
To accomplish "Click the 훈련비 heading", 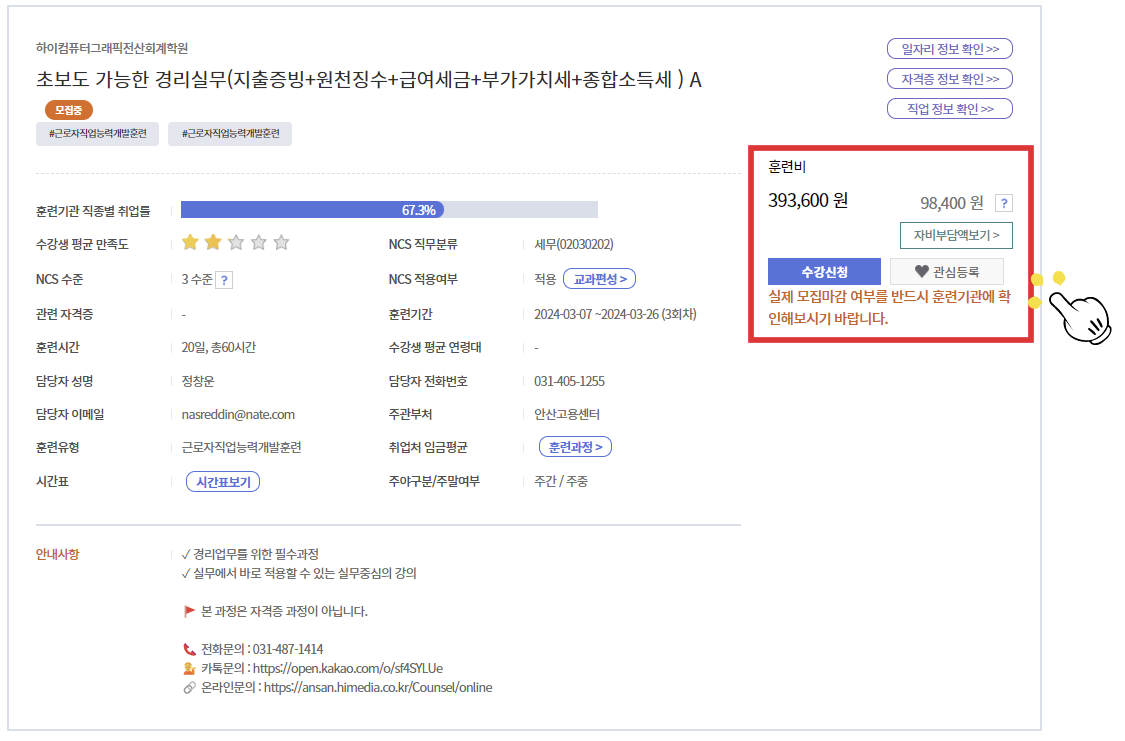I will point(787,167).
